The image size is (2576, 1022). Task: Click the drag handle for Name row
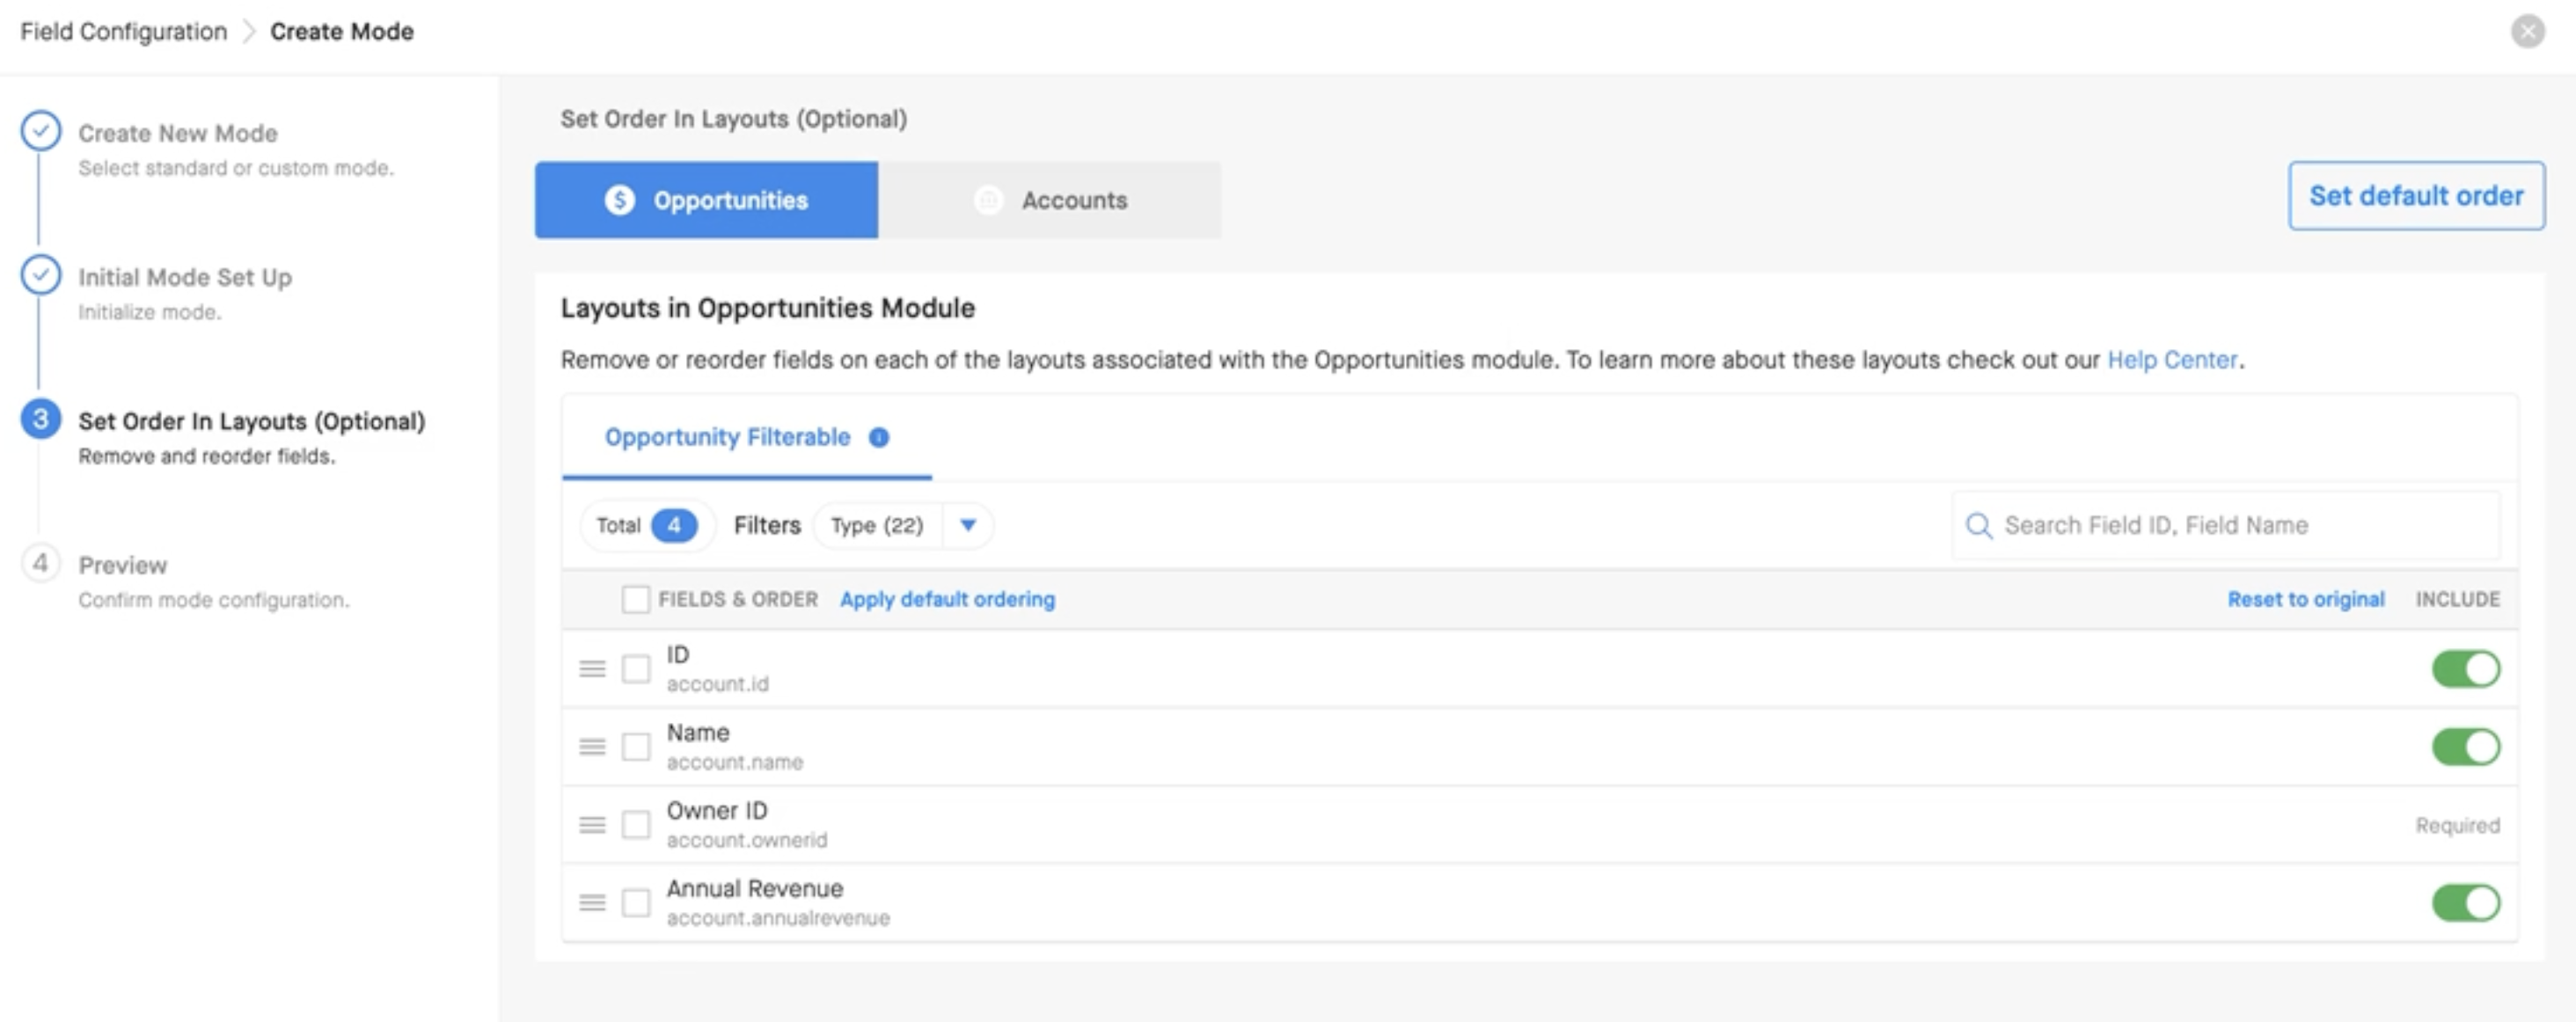(x=592, y=746)
